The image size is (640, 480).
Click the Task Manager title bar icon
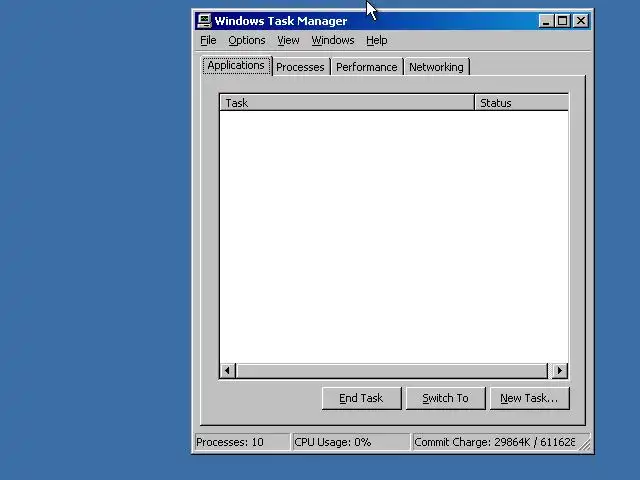[204, 21]
